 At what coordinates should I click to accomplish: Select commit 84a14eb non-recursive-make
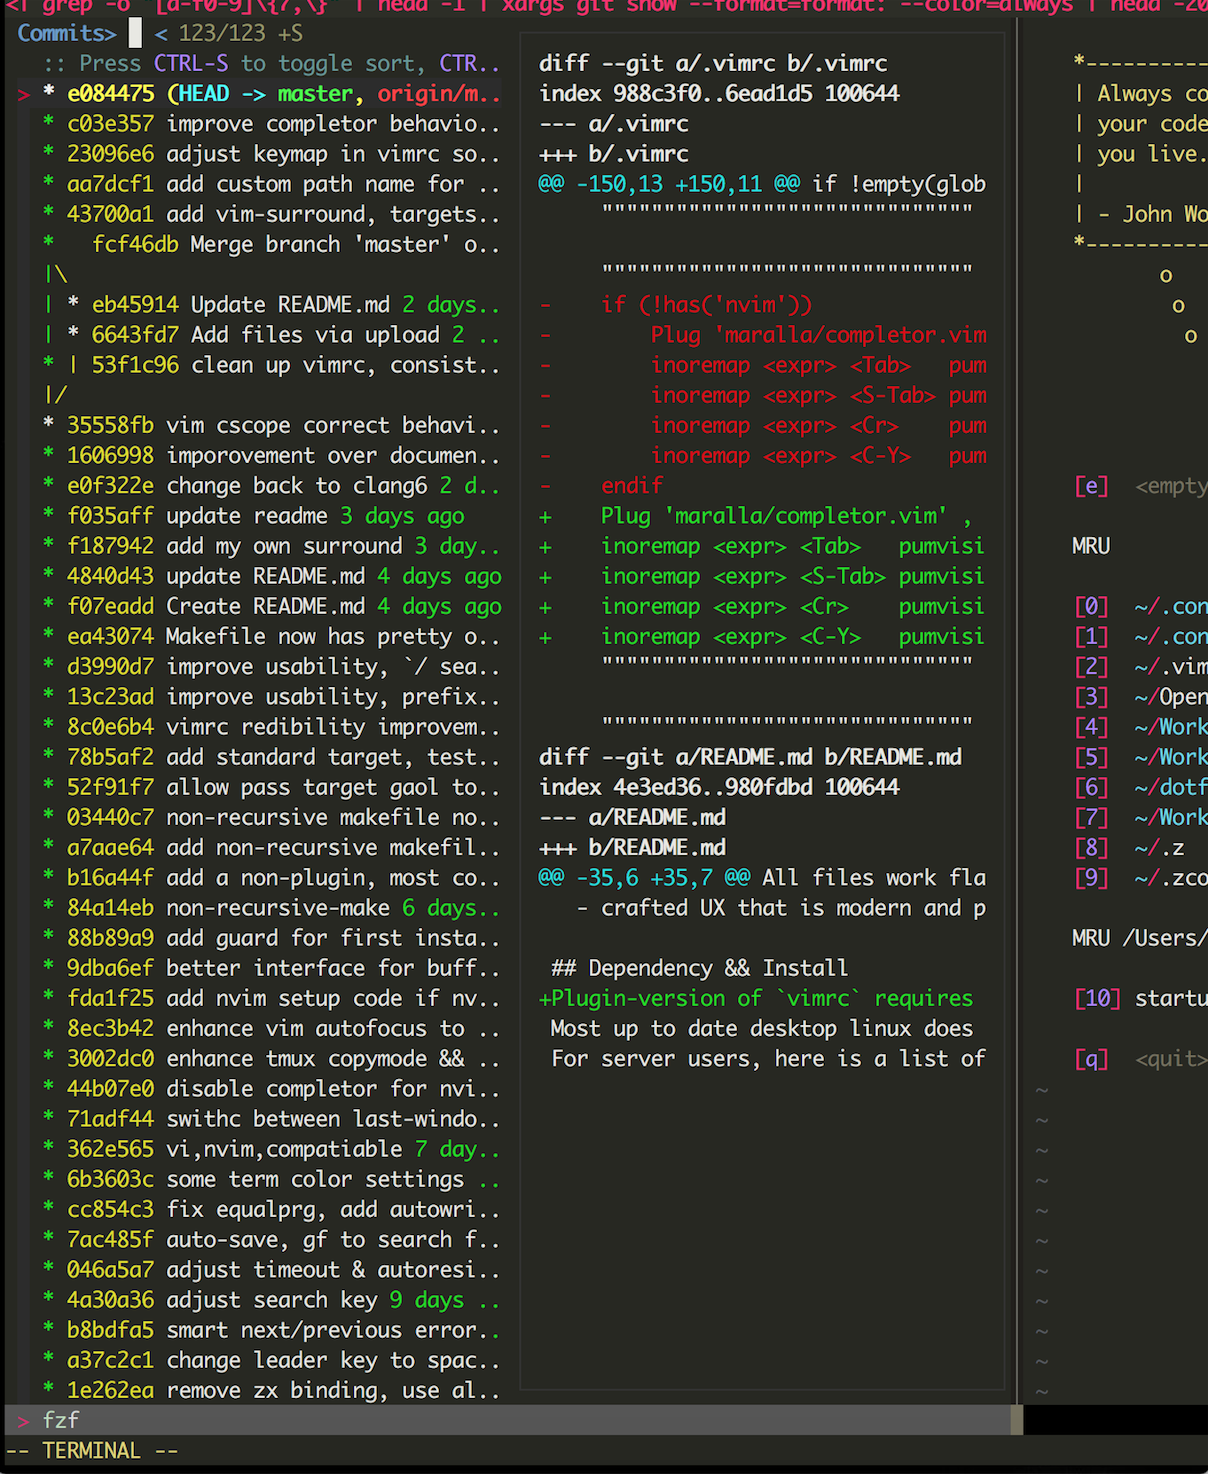click(270, 908)
